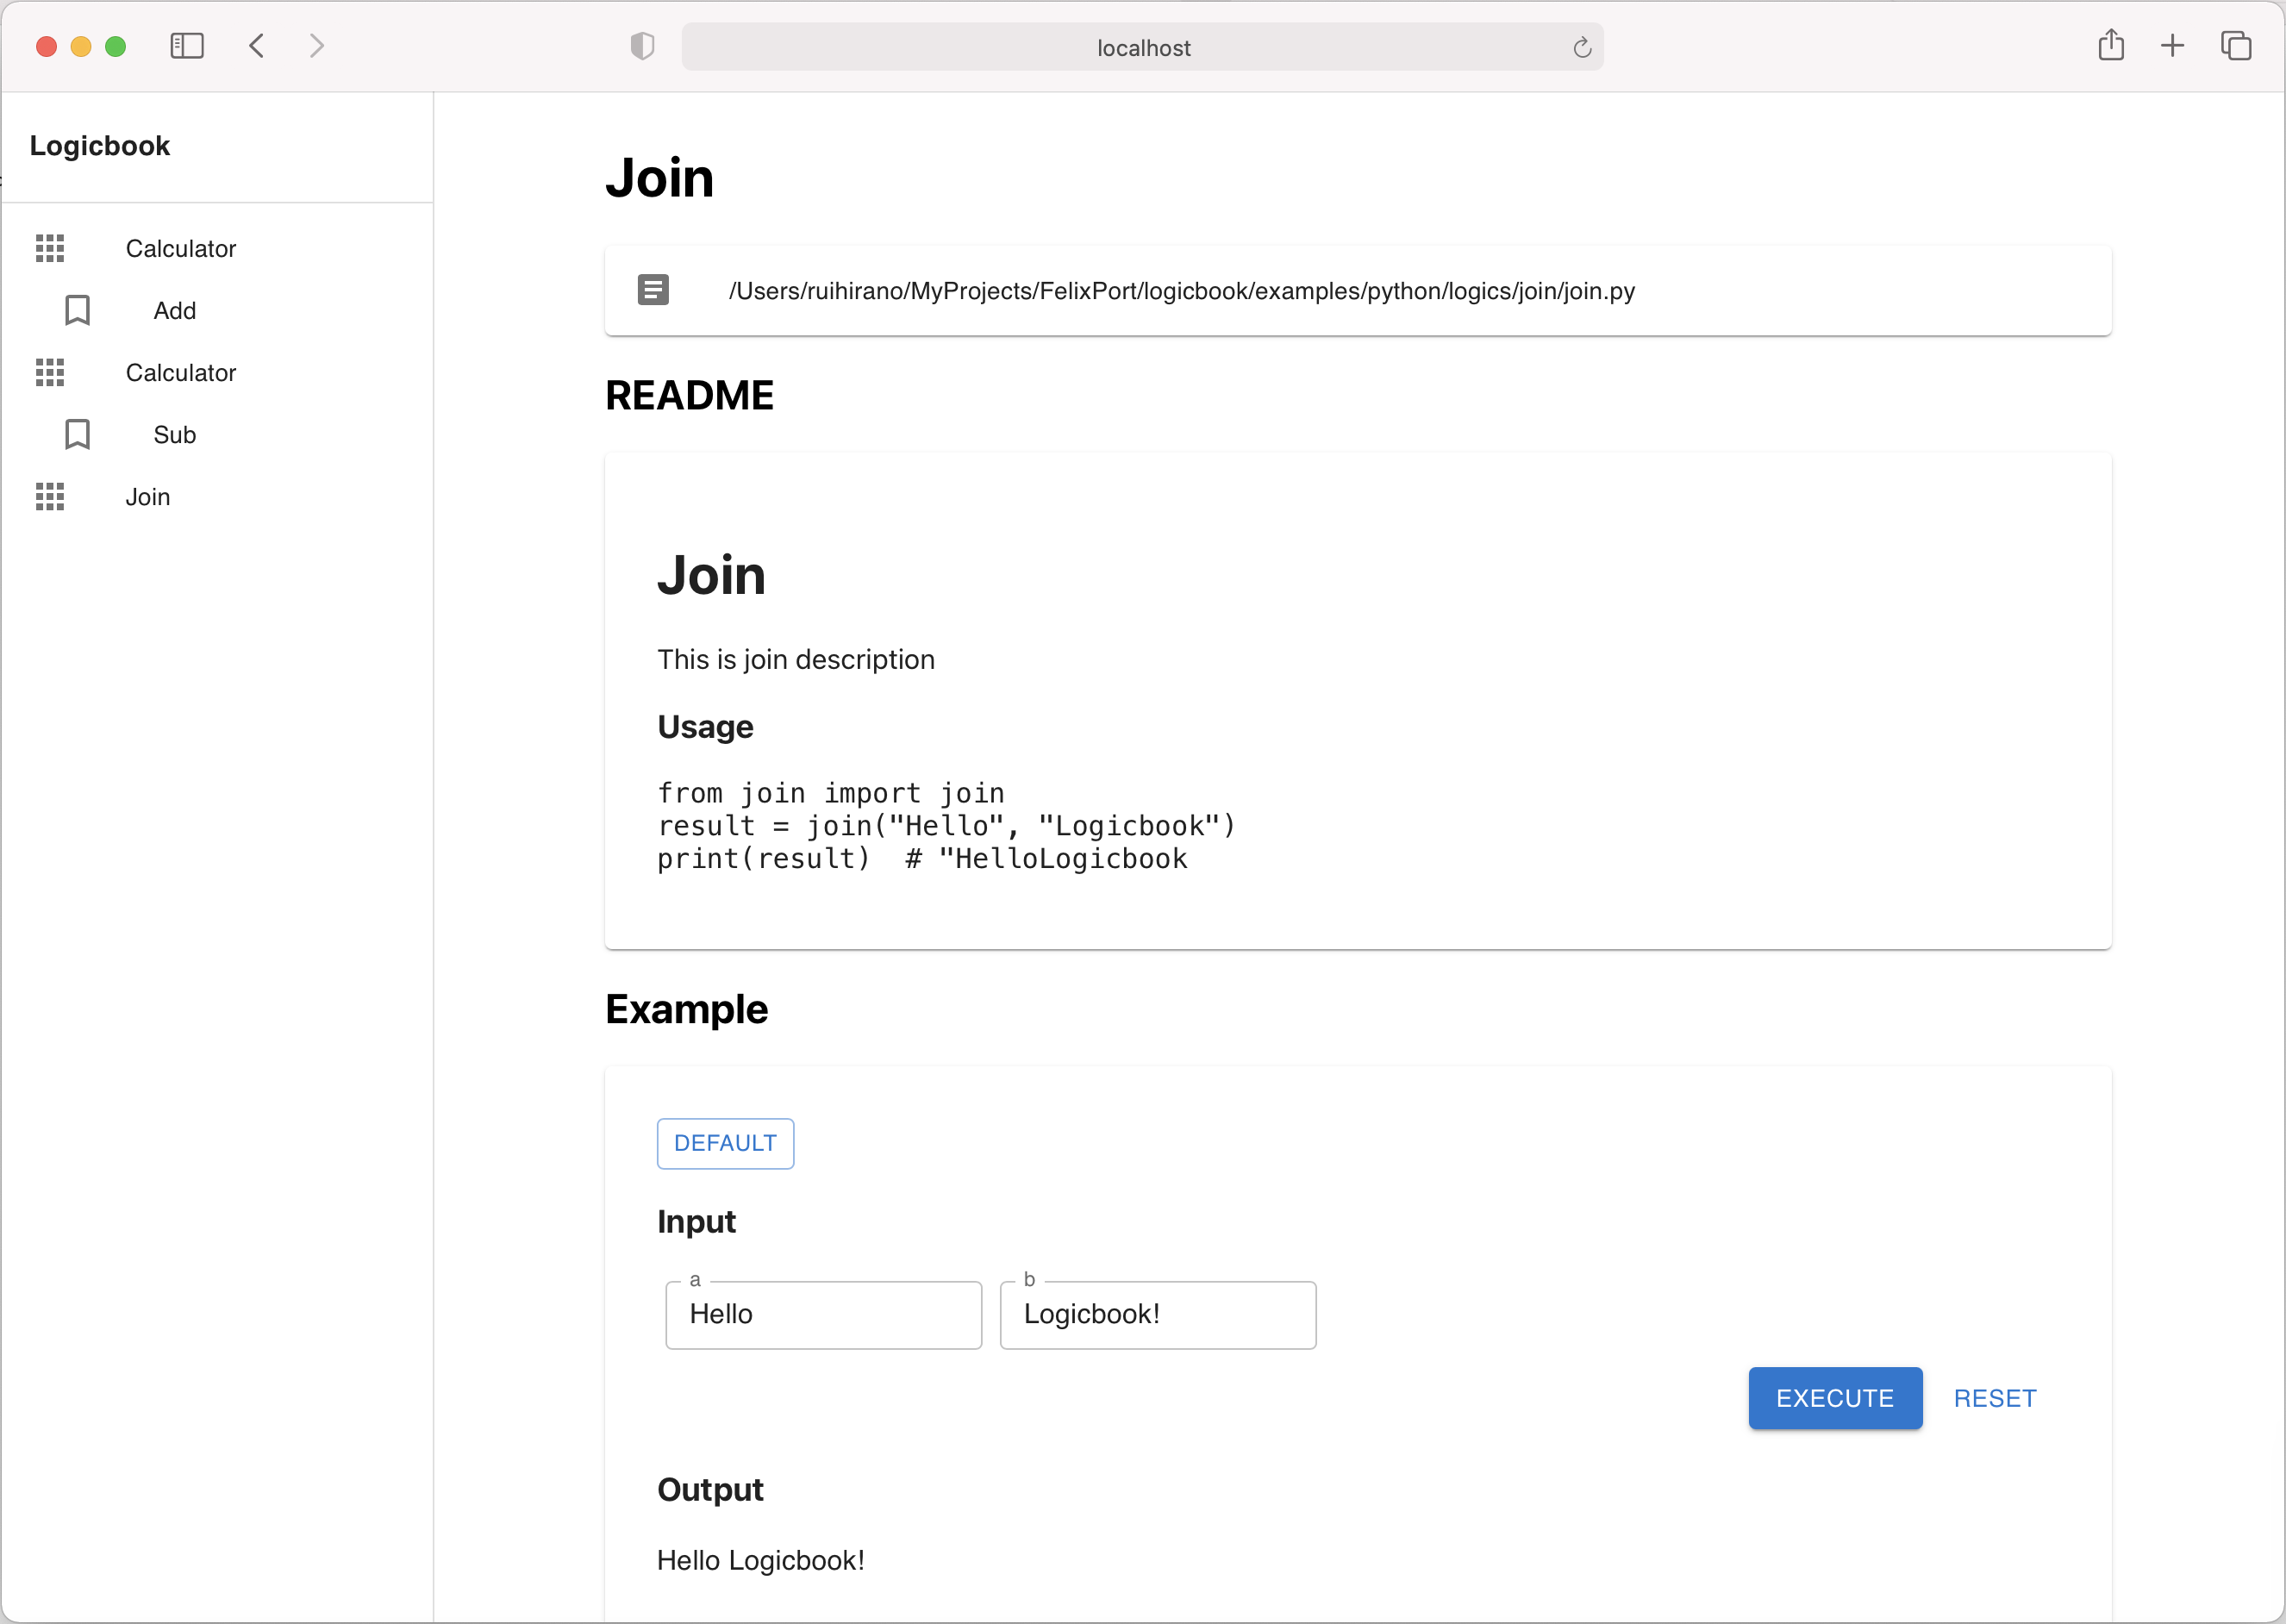Click the document icon beside the join.py path
This screenshot has height=1624, width=2286.
[x=653, y=290]
